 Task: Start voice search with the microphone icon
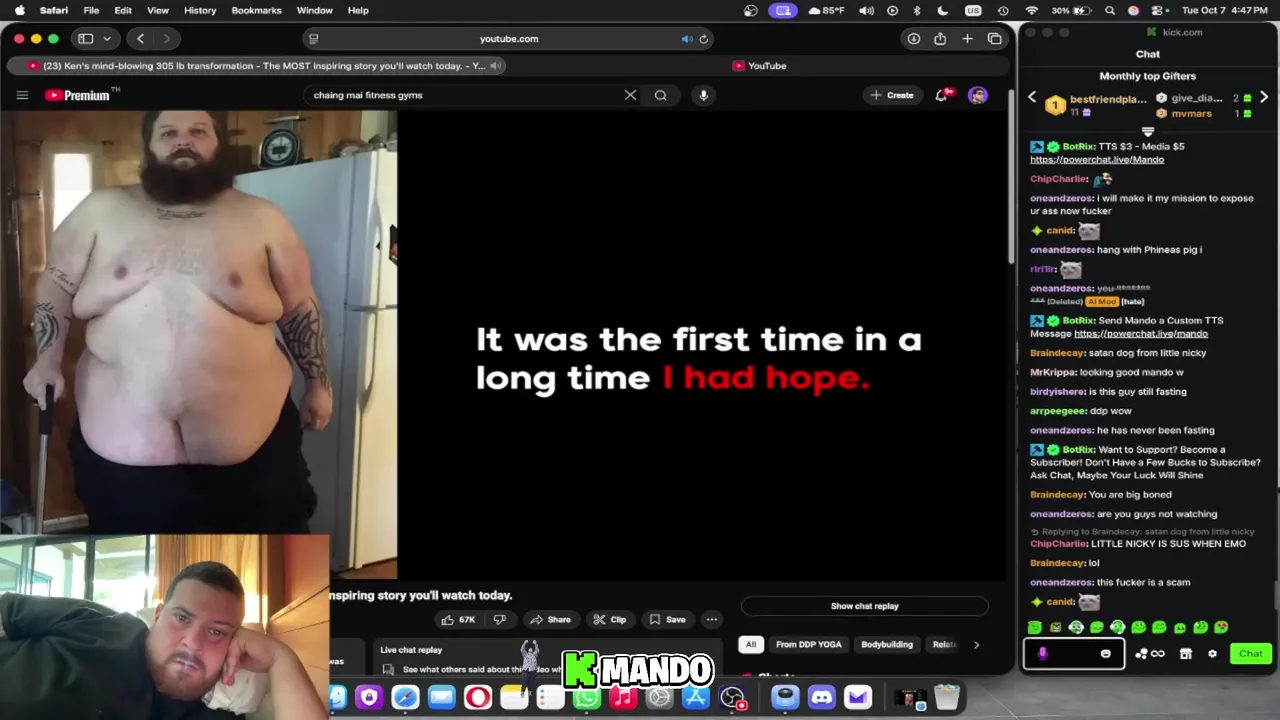tap(704, 95)
